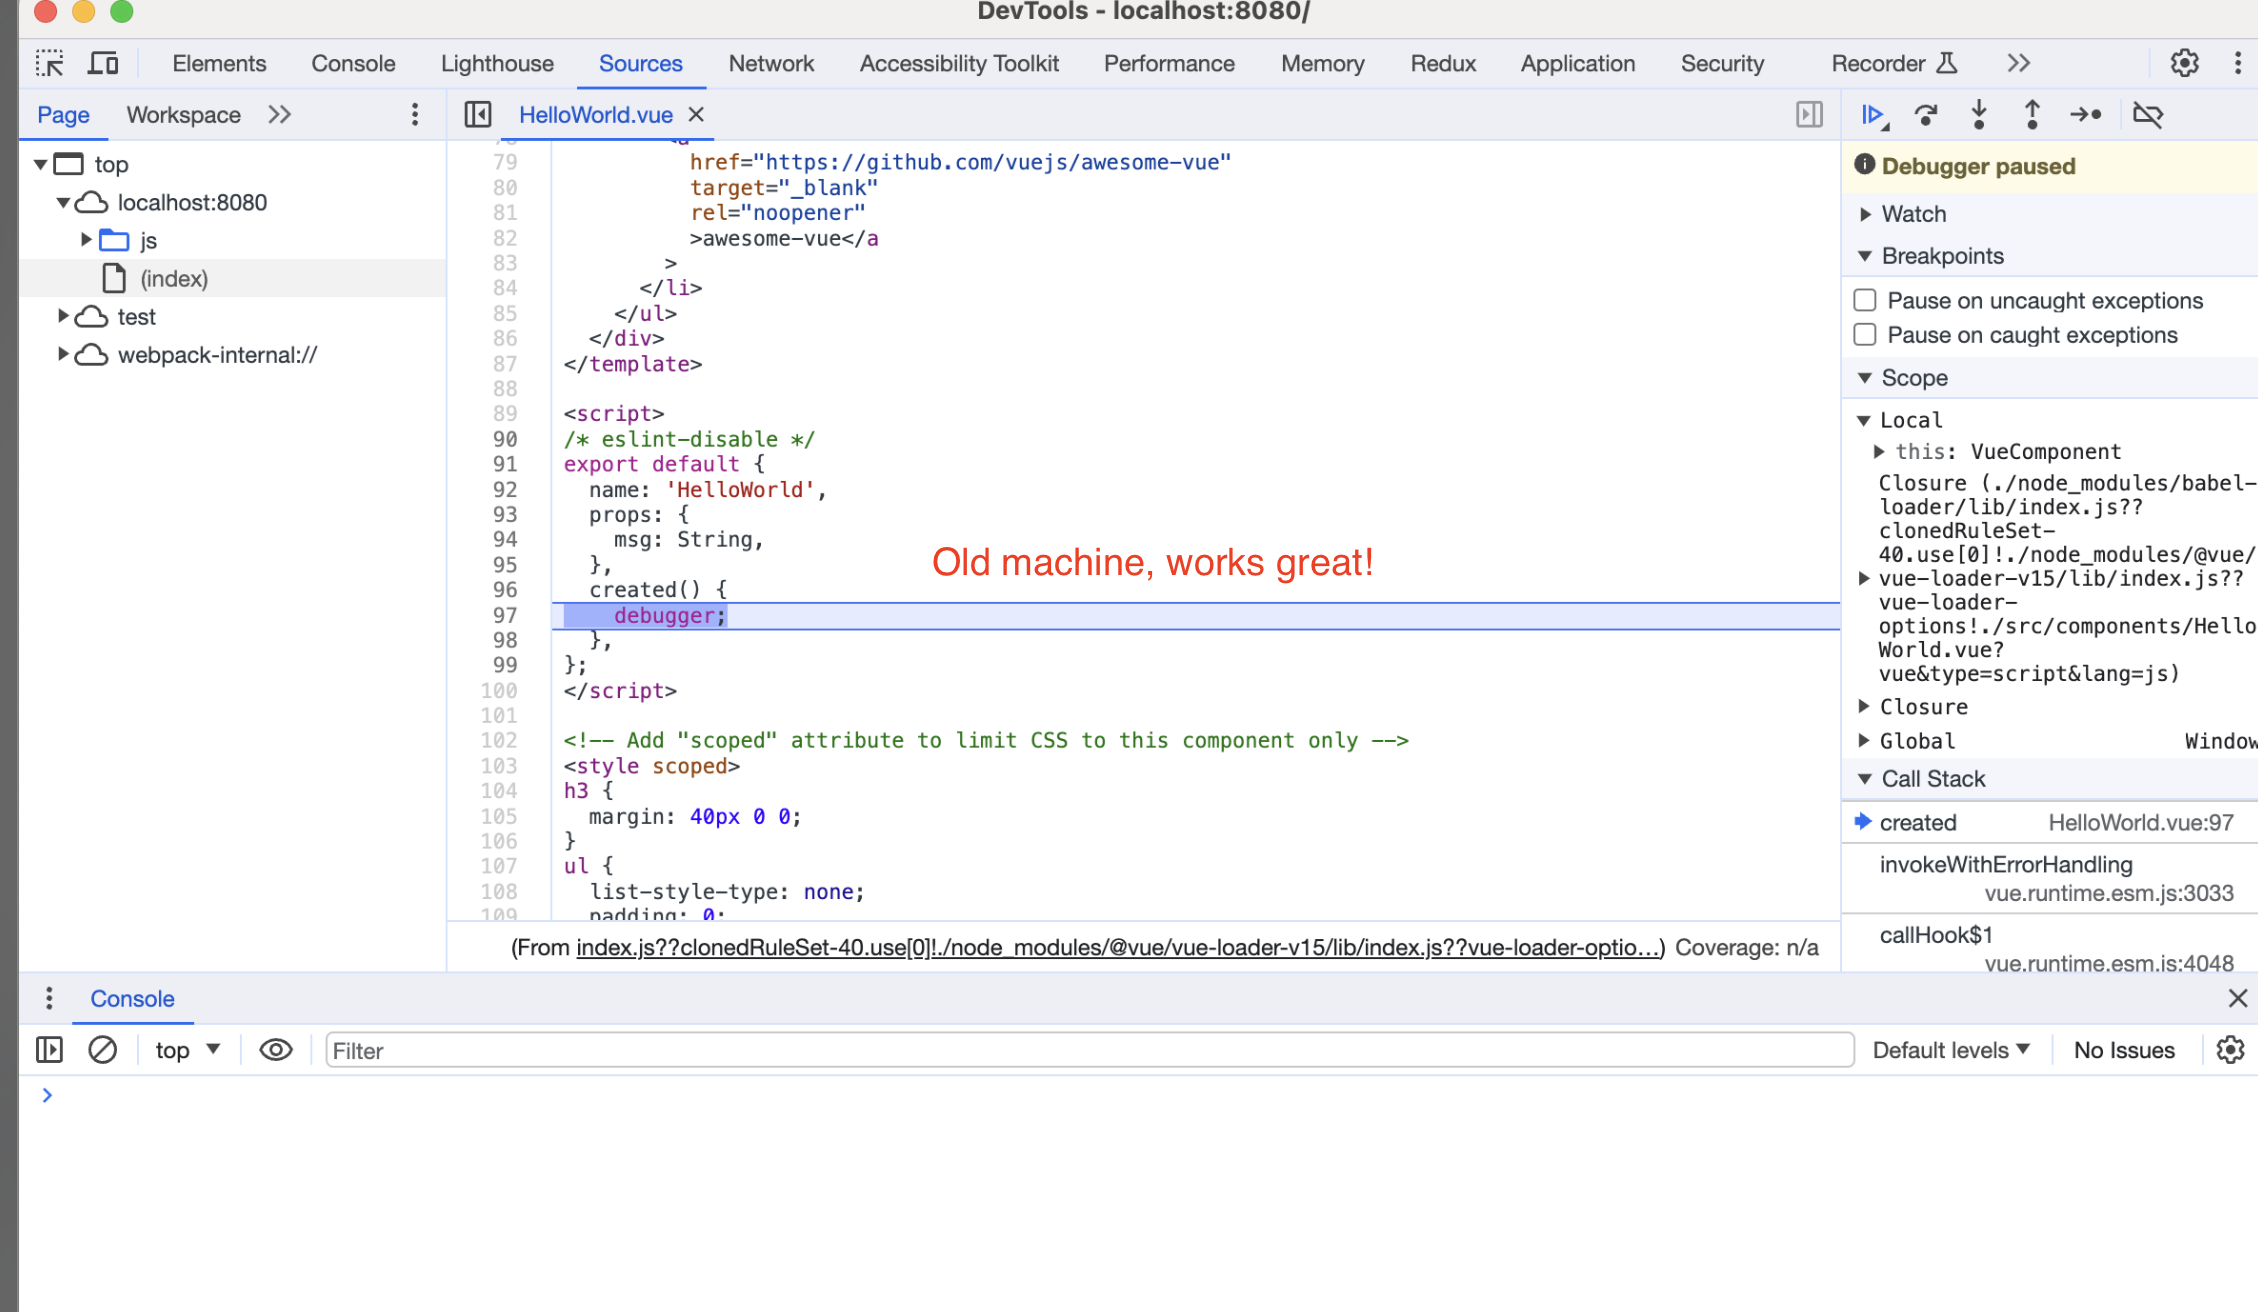
Task: Clear the console
Action: click(x=102, y=1050)
